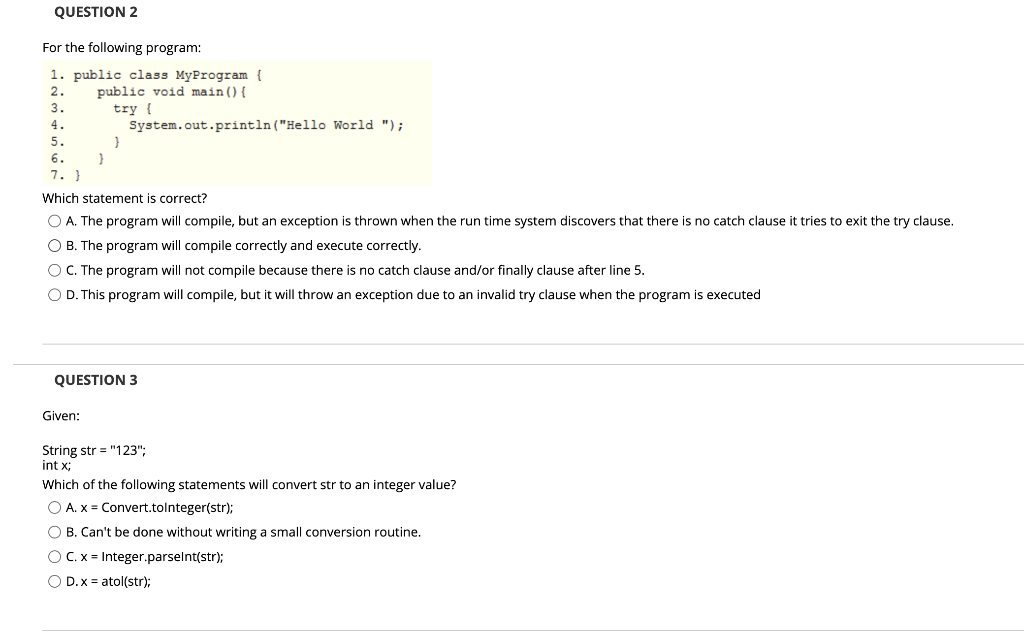Choose option B about writing a conversion routine
1024x634 pixels.
click(x=54, y=532)
